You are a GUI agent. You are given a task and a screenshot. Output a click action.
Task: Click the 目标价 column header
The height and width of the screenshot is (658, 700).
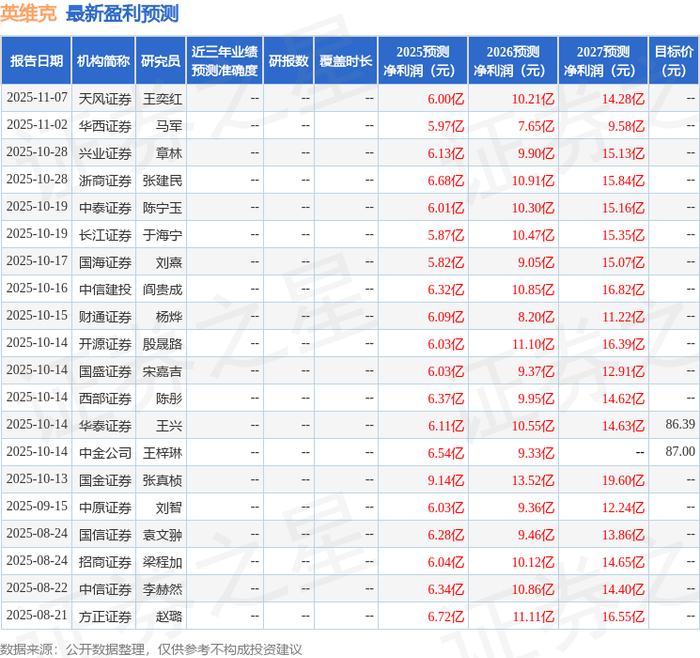673,61
